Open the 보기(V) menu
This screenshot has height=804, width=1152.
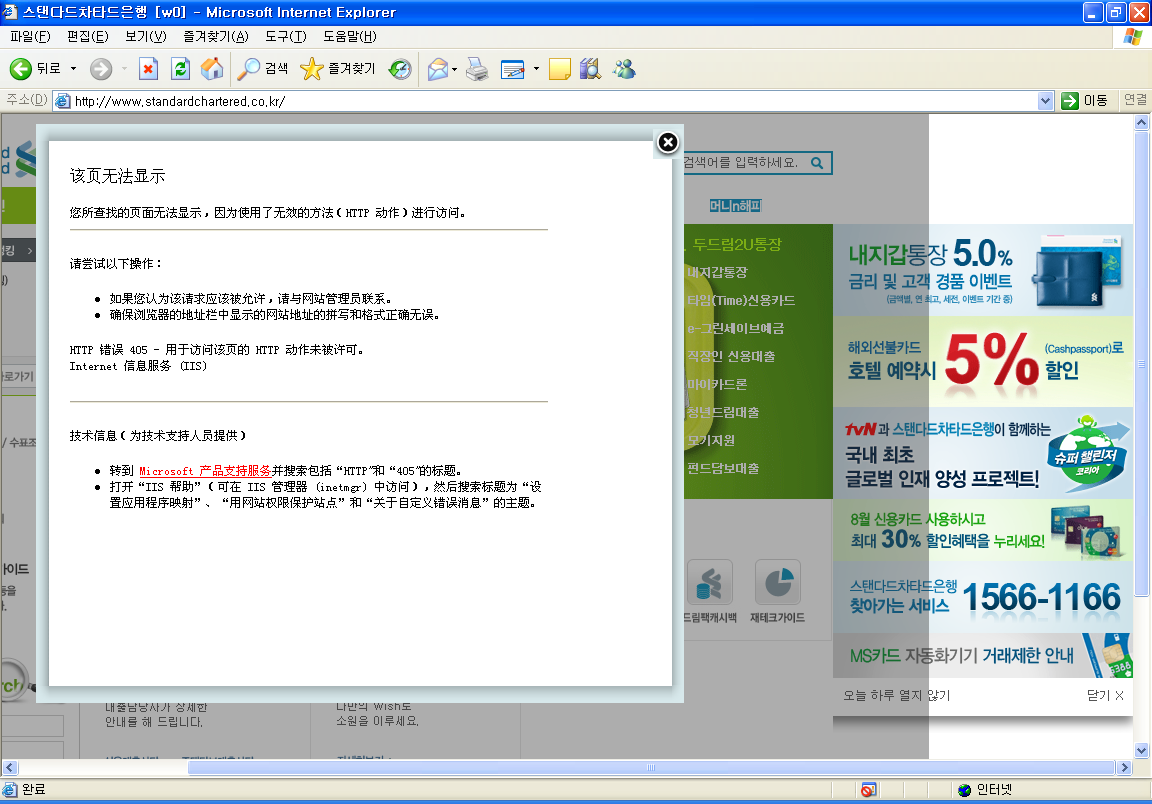coord(145,36)
